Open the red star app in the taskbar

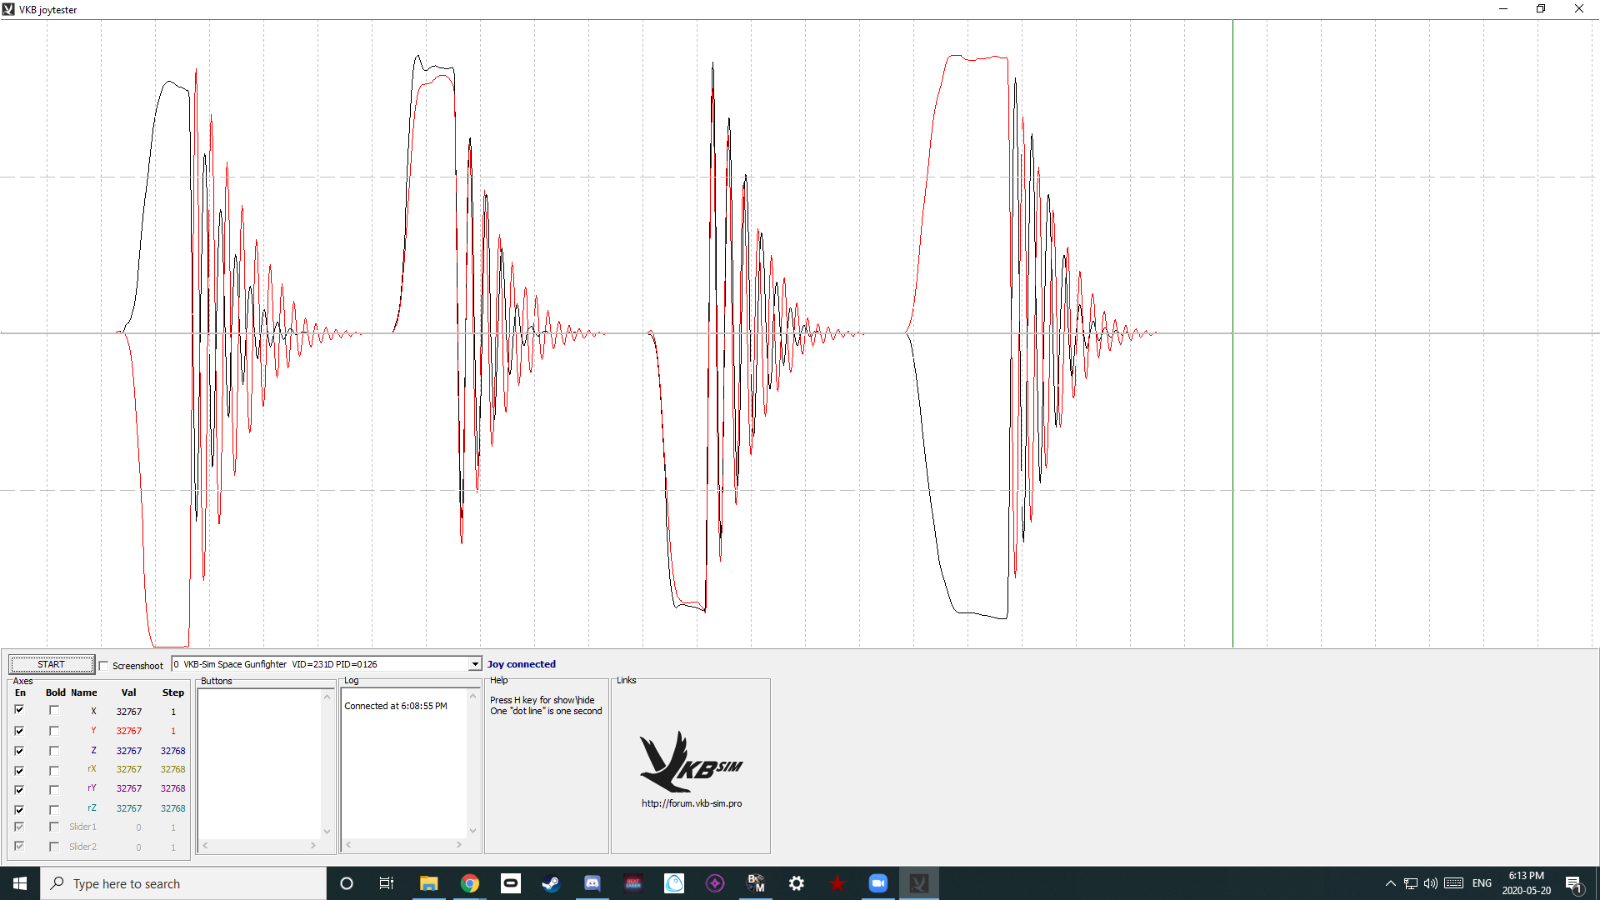pyautogui.click(x=837, y=883)
